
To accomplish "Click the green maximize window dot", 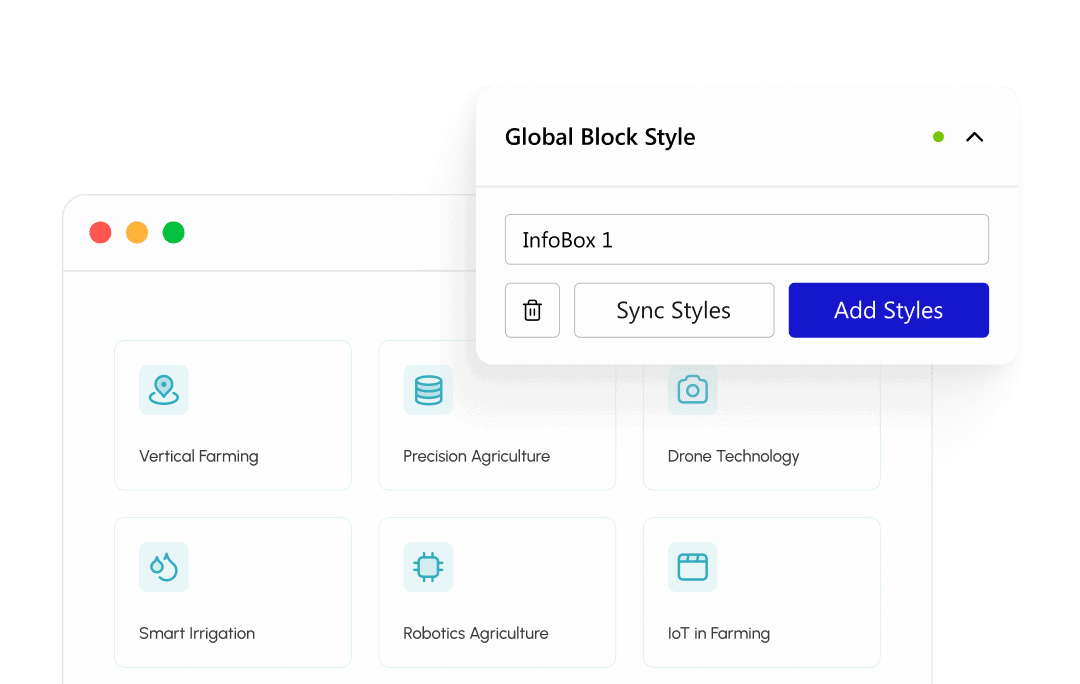I will coord(174,232).
